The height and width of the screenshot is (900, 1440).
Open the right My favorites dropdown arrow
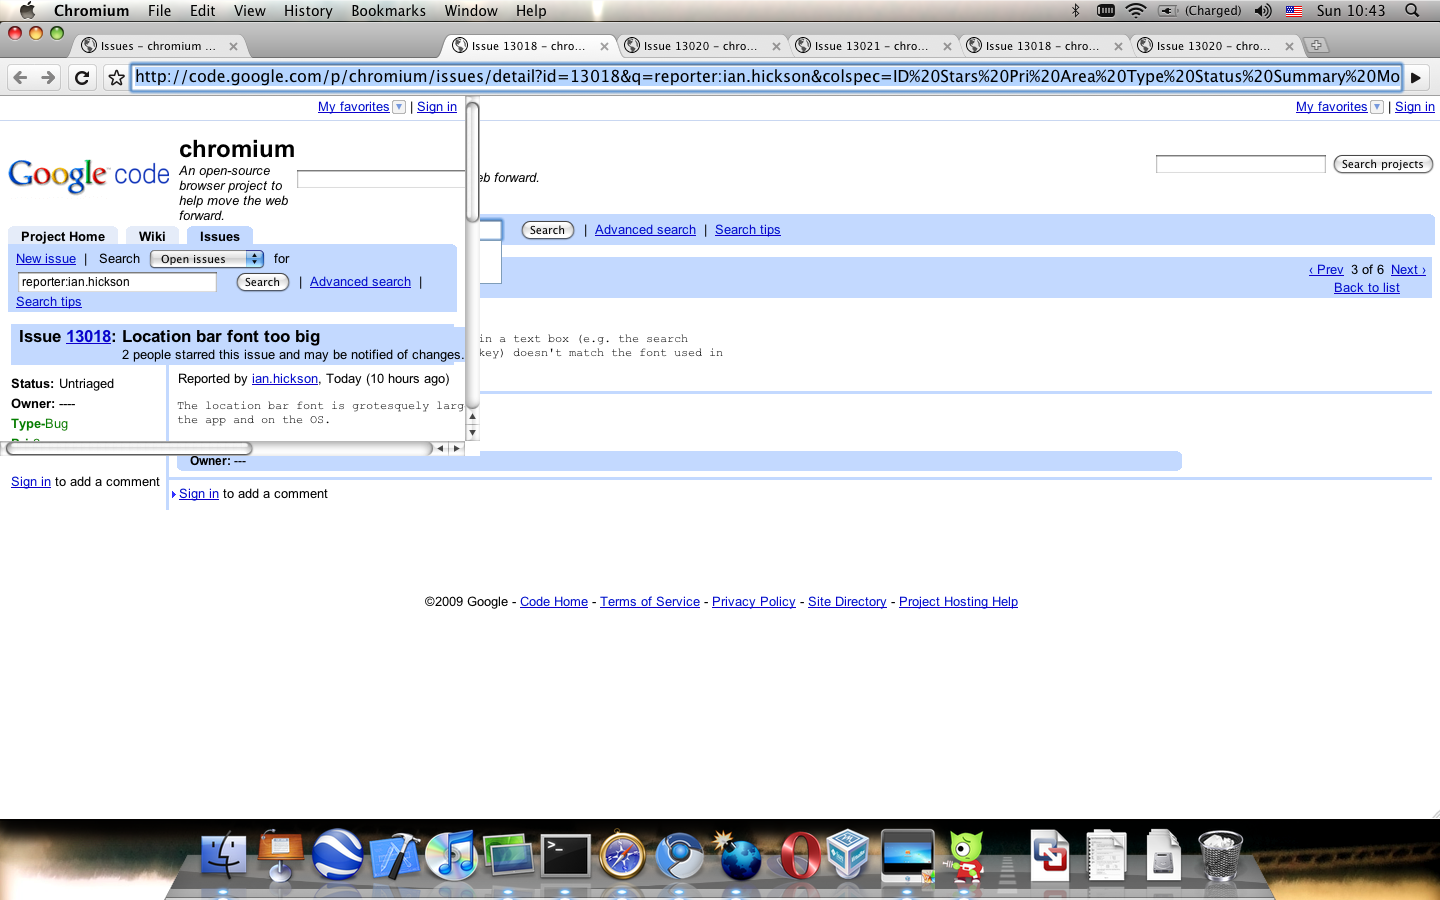[1377, 107]
